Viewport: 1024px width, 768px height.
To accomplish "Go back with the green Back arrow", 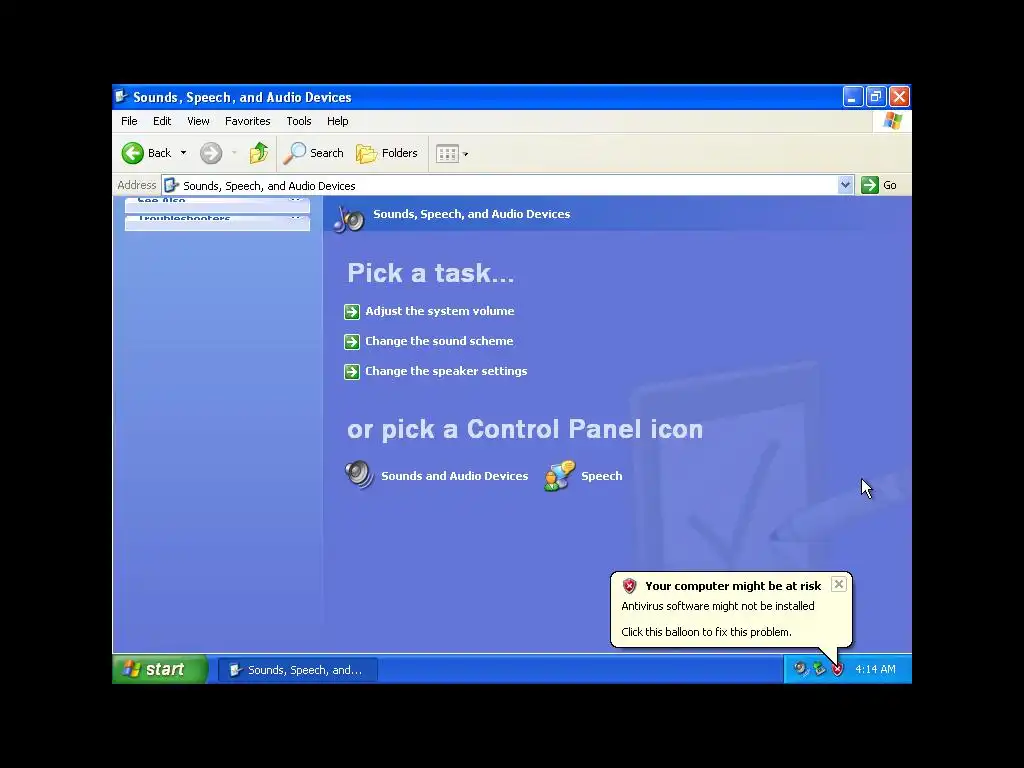I will pyautogui.click(x=133, y=153).
